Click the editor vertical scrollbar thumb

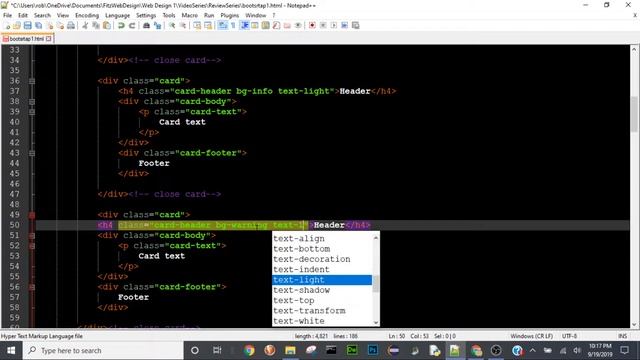click(x=633, y=114)
